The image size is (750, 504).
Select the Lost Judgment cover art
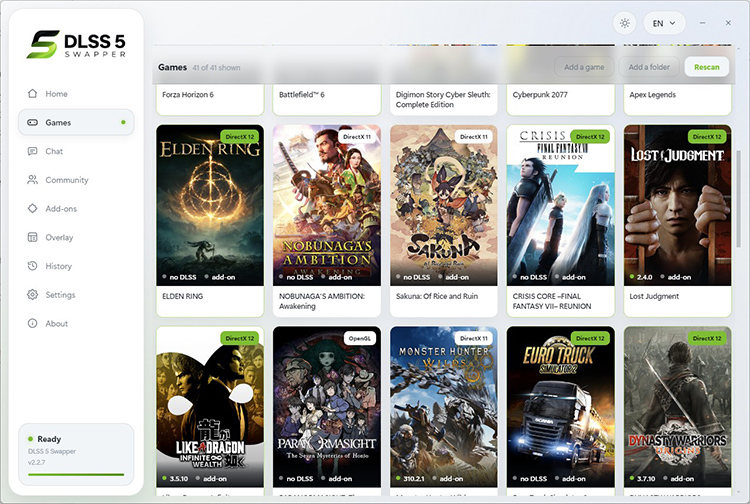pyautogui.click(x=677, y=205)
